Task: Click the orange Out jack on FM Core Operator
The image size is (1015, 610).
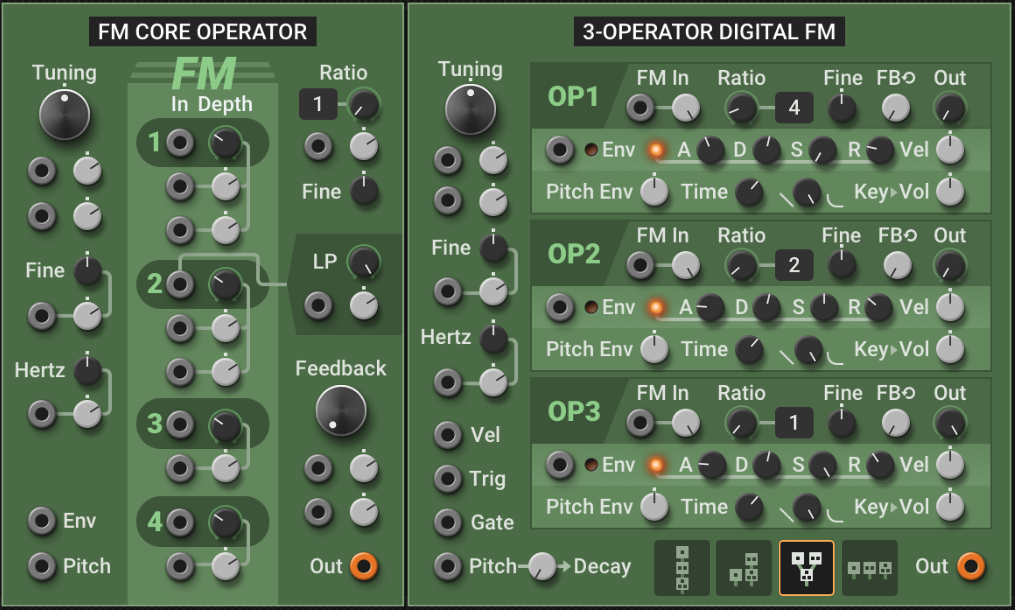Action: click(363, 566)
